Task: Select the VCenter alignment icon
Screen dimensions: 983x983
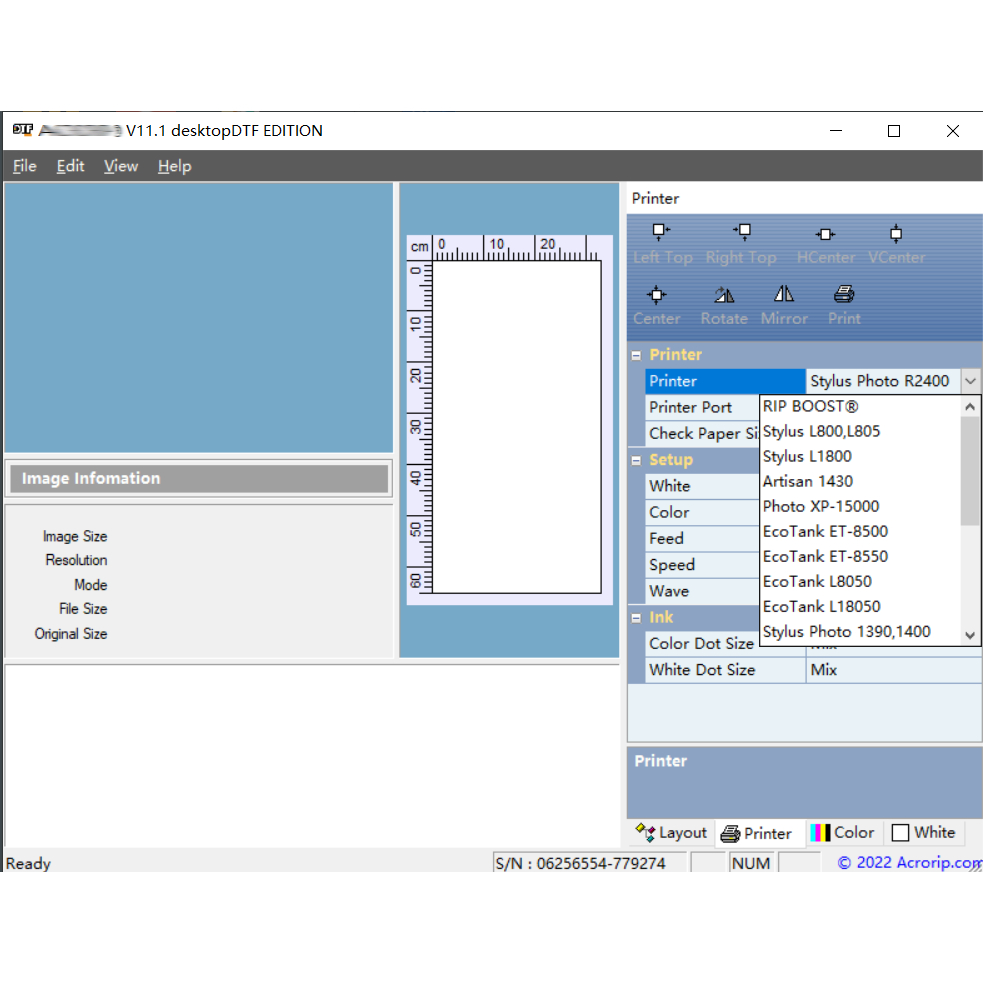Action: click(896, 234)
